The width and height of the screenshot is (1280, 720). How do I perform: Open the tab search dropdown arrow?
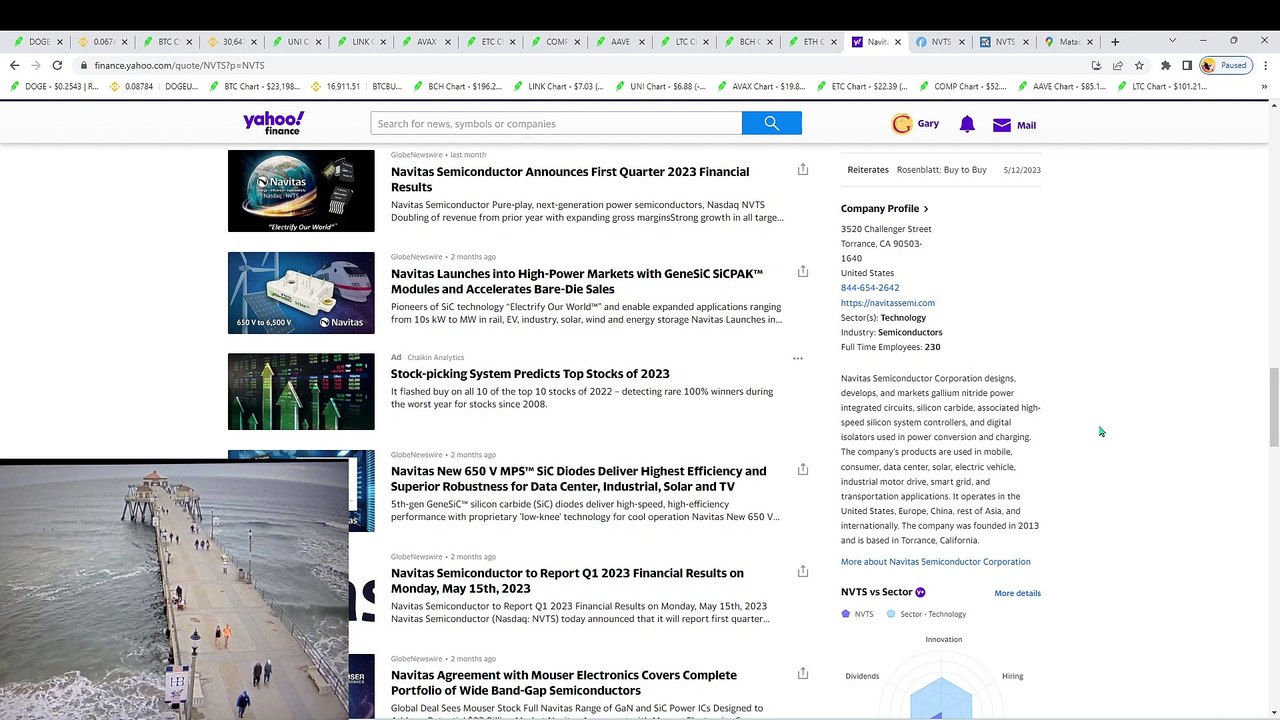1172,41
